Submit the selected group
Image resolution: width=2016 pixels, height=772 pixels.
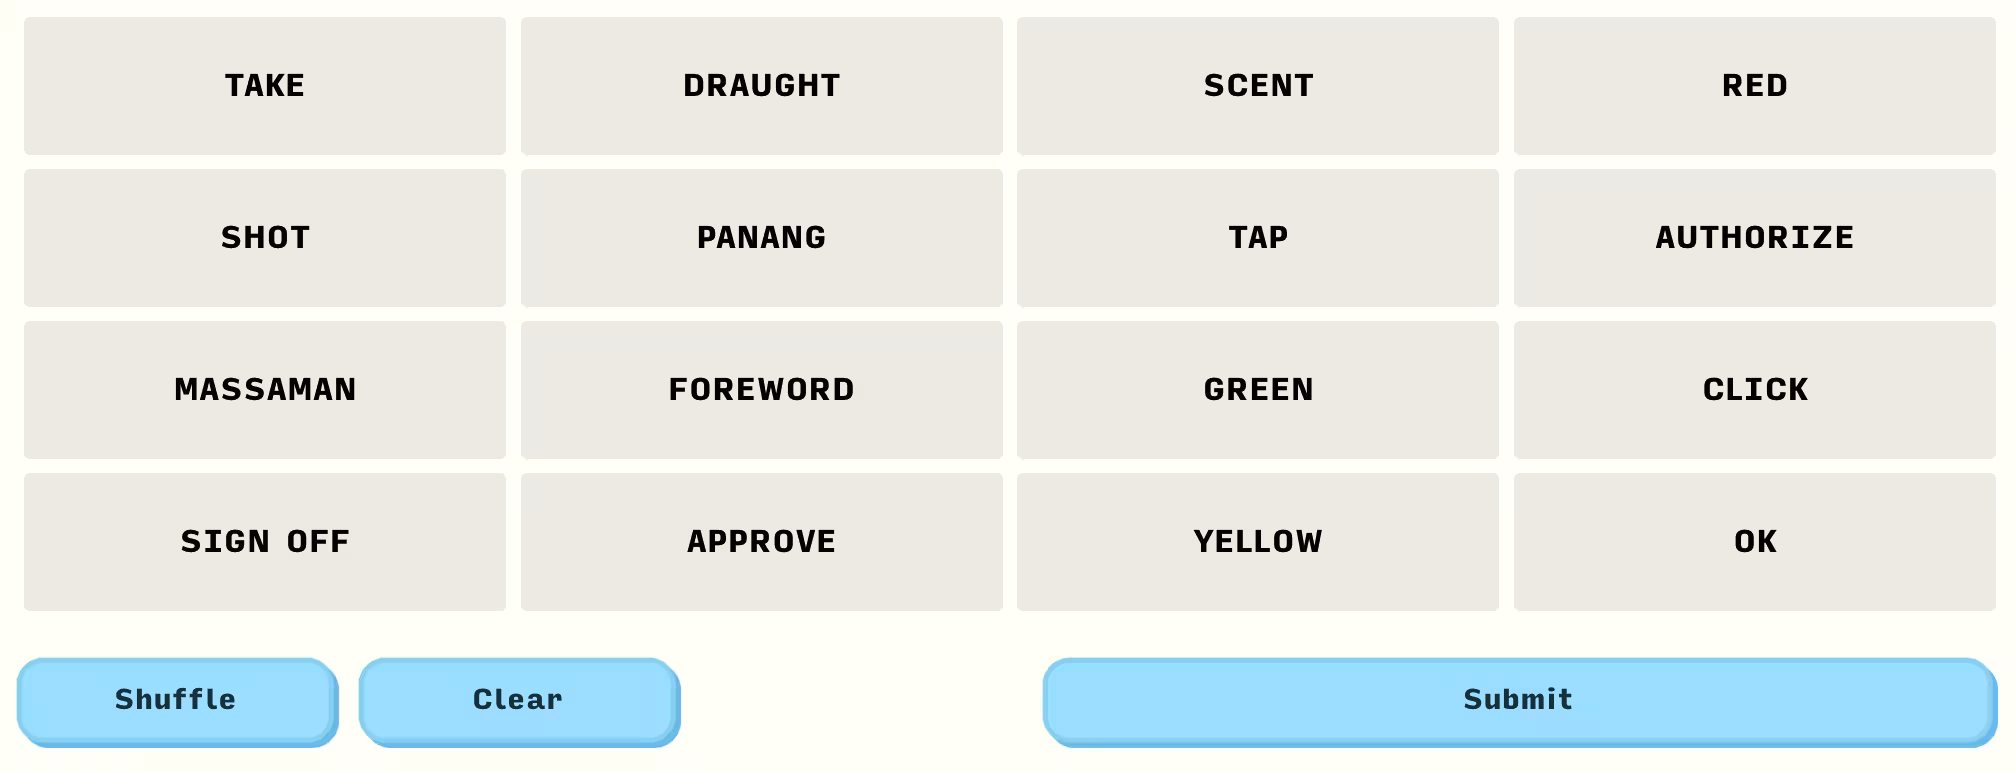(1518, 701)
